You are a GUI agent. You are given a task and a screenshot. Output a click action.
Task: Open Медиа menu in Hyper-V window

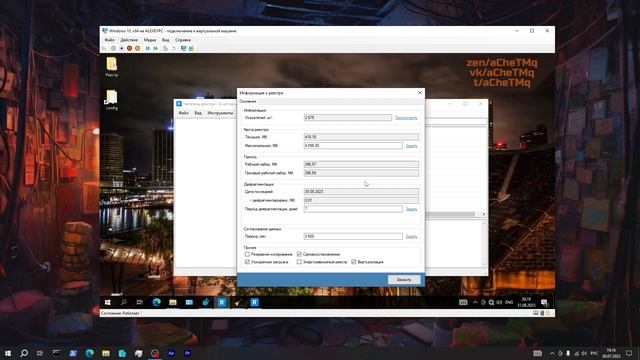coord(150,40)
